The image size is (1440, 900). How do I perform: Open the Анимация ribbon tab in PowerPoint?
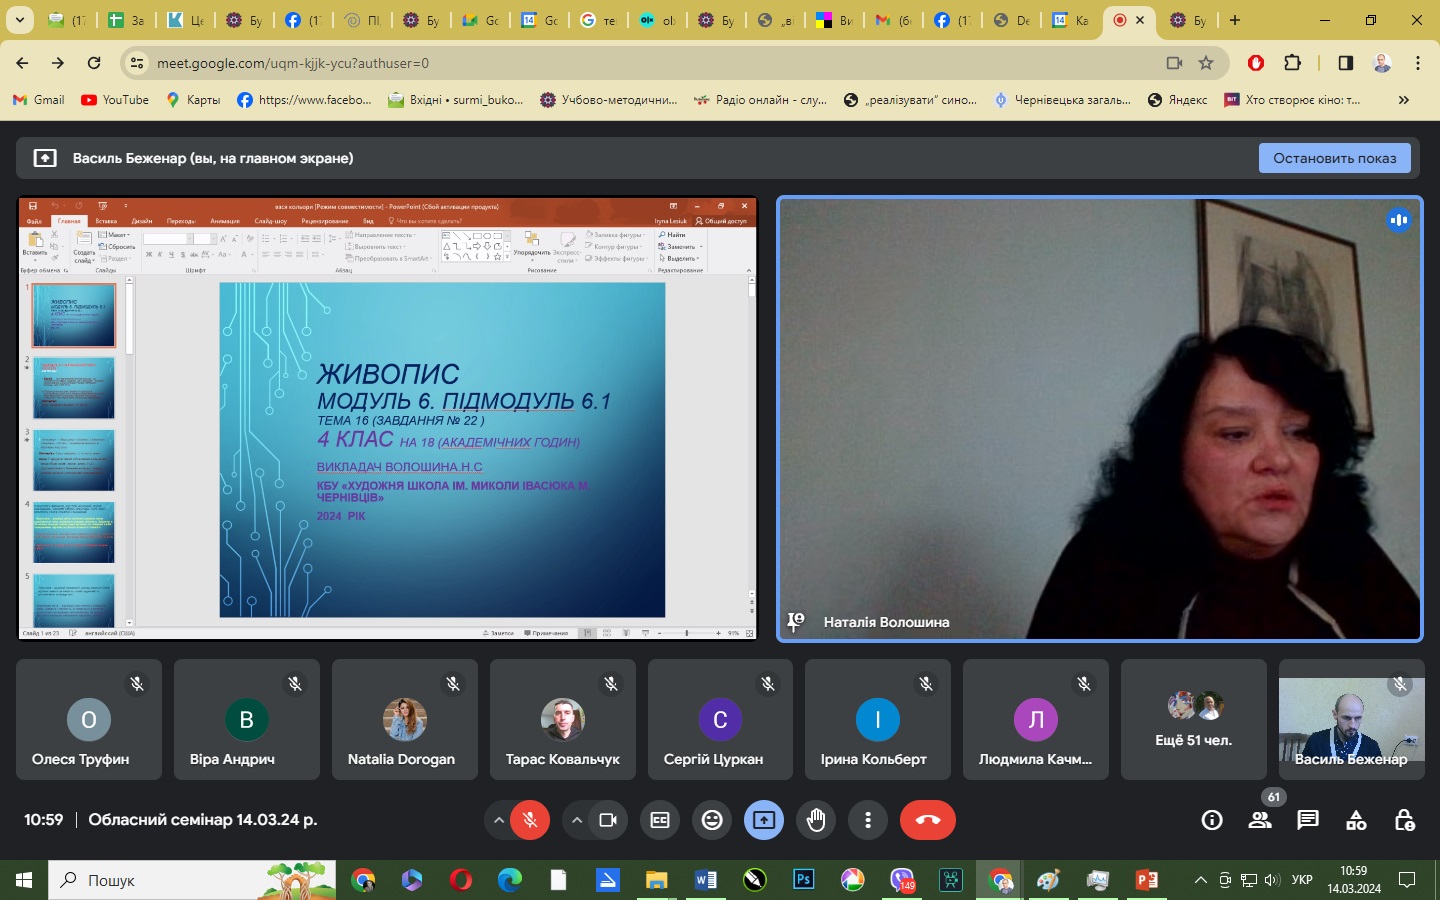pos(225,221)
